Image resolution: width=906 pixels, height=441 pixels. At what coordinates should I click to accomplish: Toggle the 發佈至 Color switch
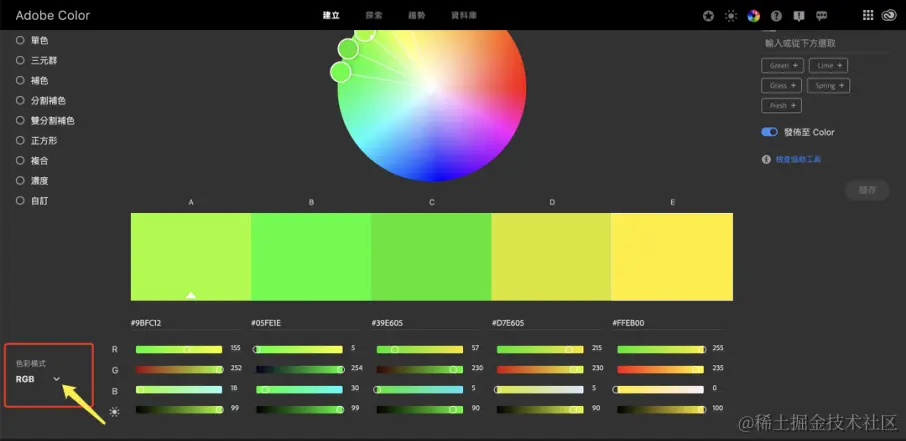coord(770,132)
